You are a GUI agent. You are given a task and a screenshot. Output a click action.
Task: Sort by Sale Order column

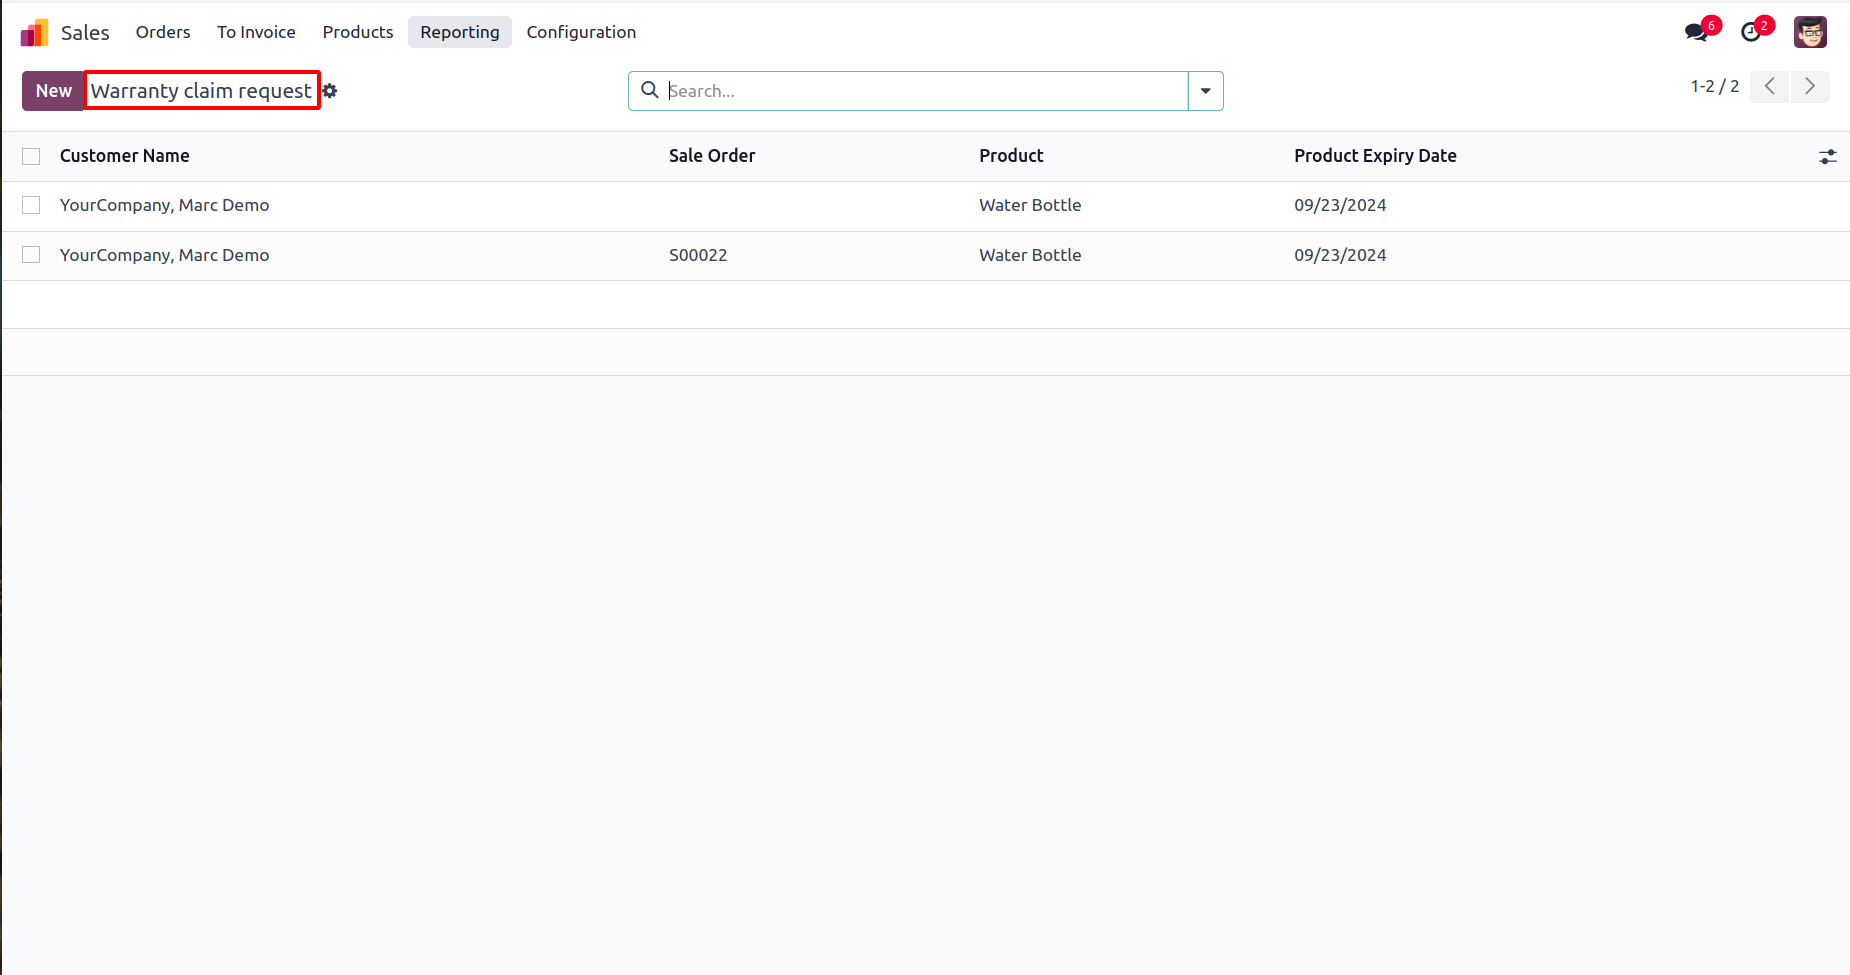point(712,156)
